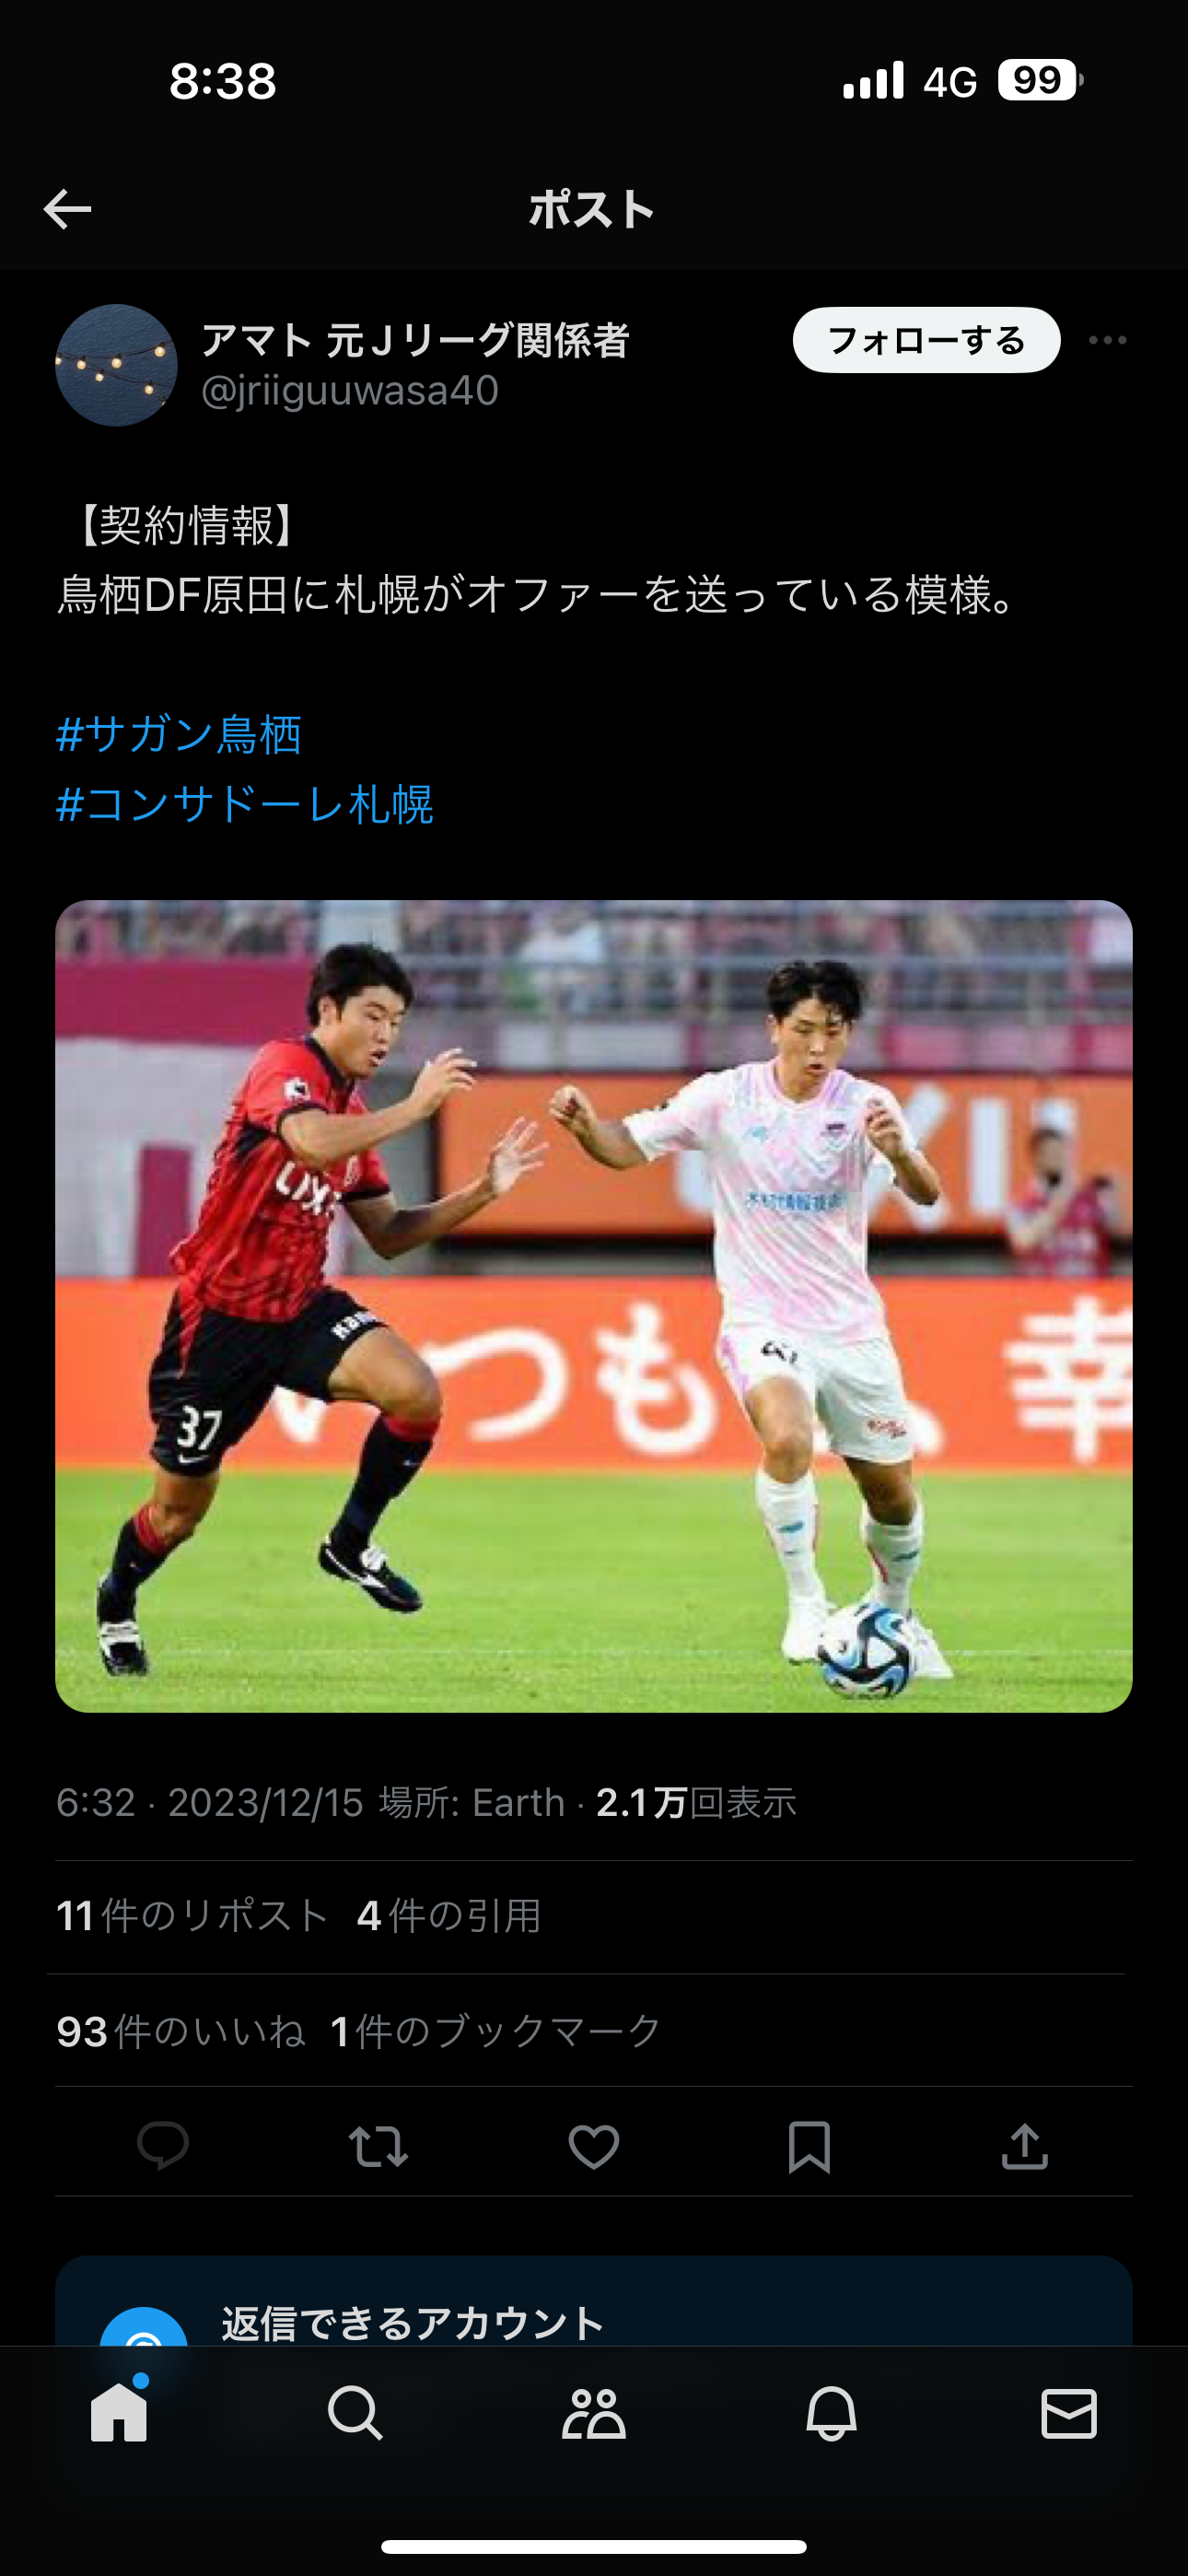Viewport: 1188px width, 2576px height.
Task: Go to the Home tab
Action: click(119, 2412)
